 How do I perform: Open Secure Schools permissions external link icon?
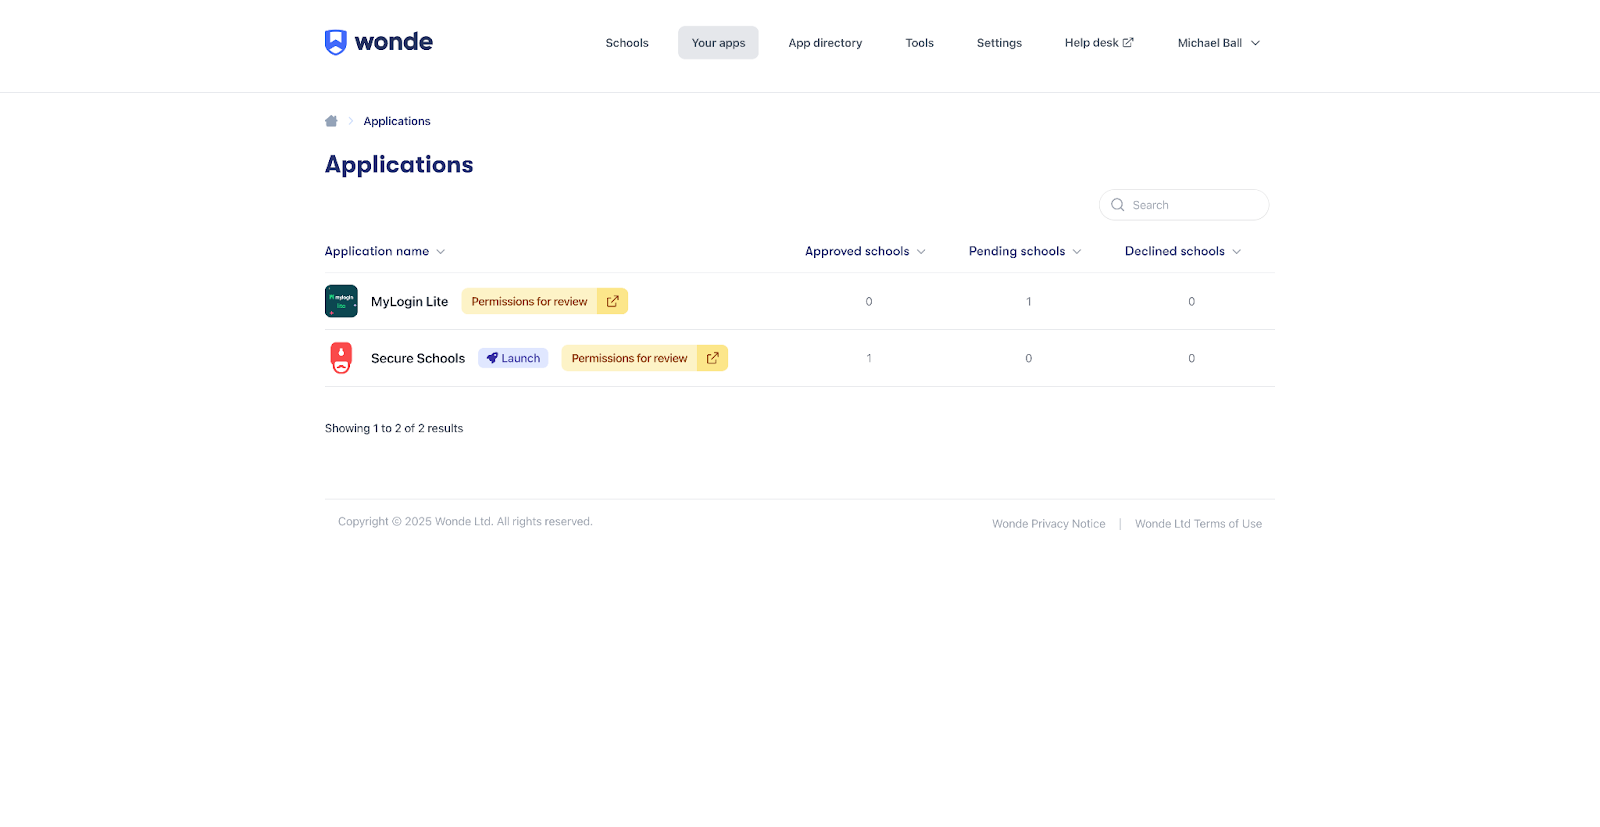[713, 358]
